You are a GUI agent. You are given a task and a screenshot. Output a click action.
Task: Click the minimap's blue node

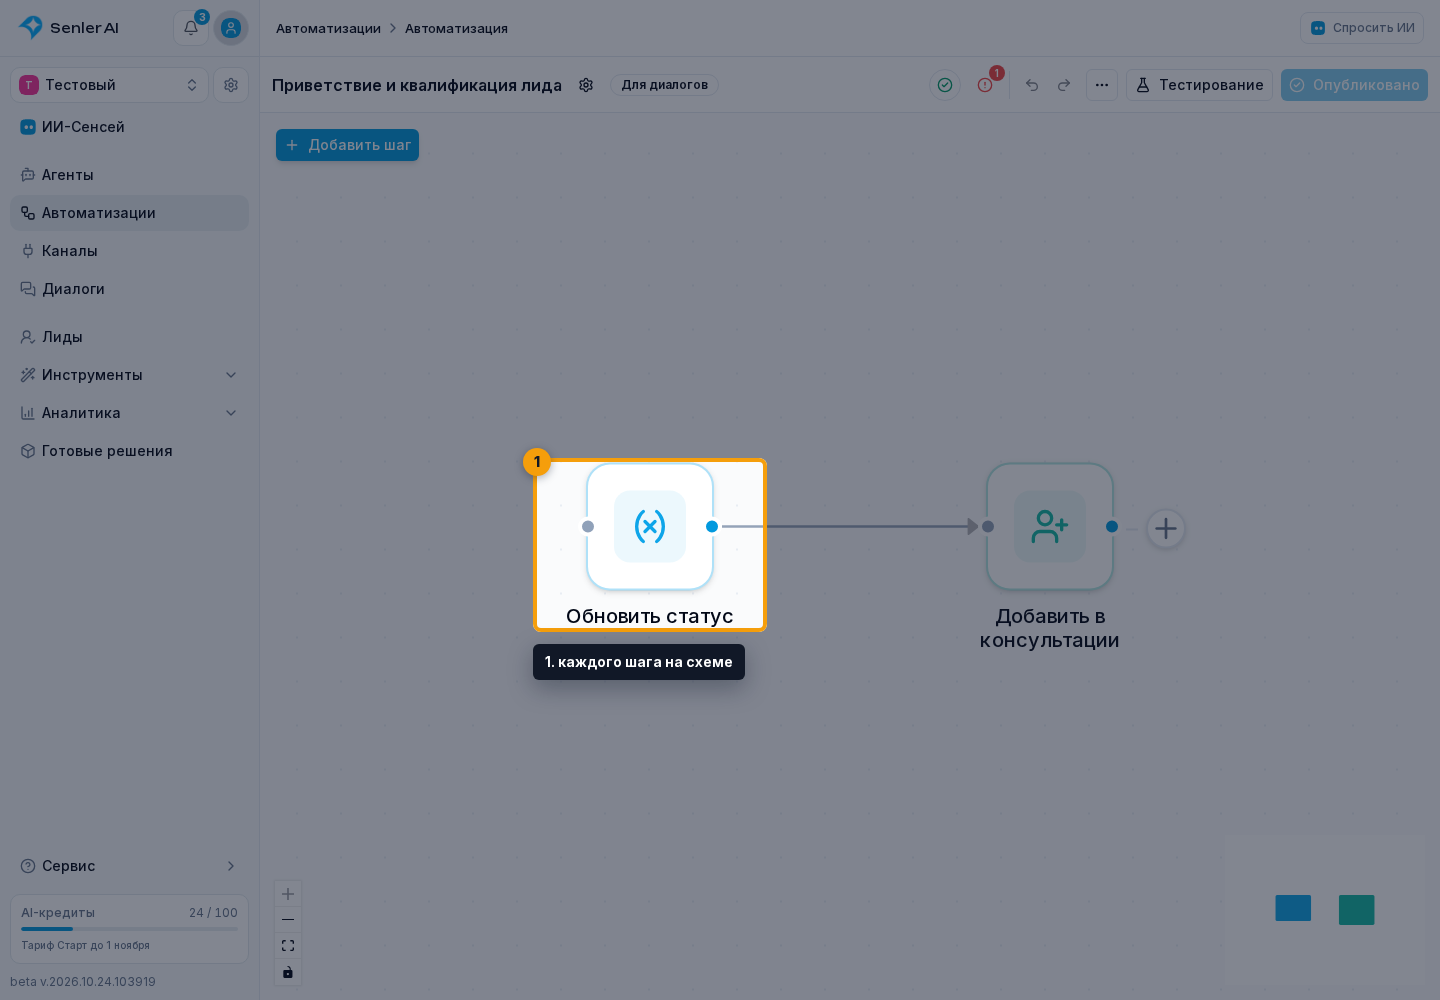[1293, 908]
